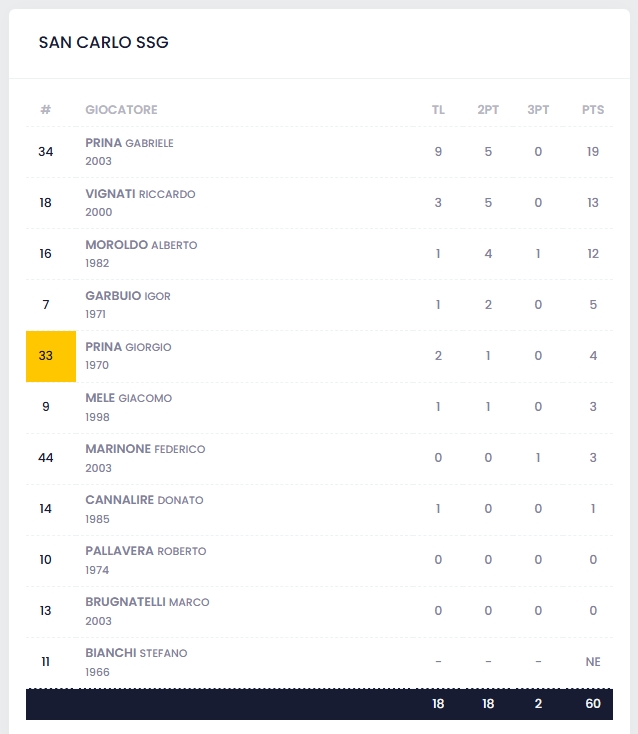Select Mele Giacomo player name
Screen dimensions: 638x734
point(129,398)
